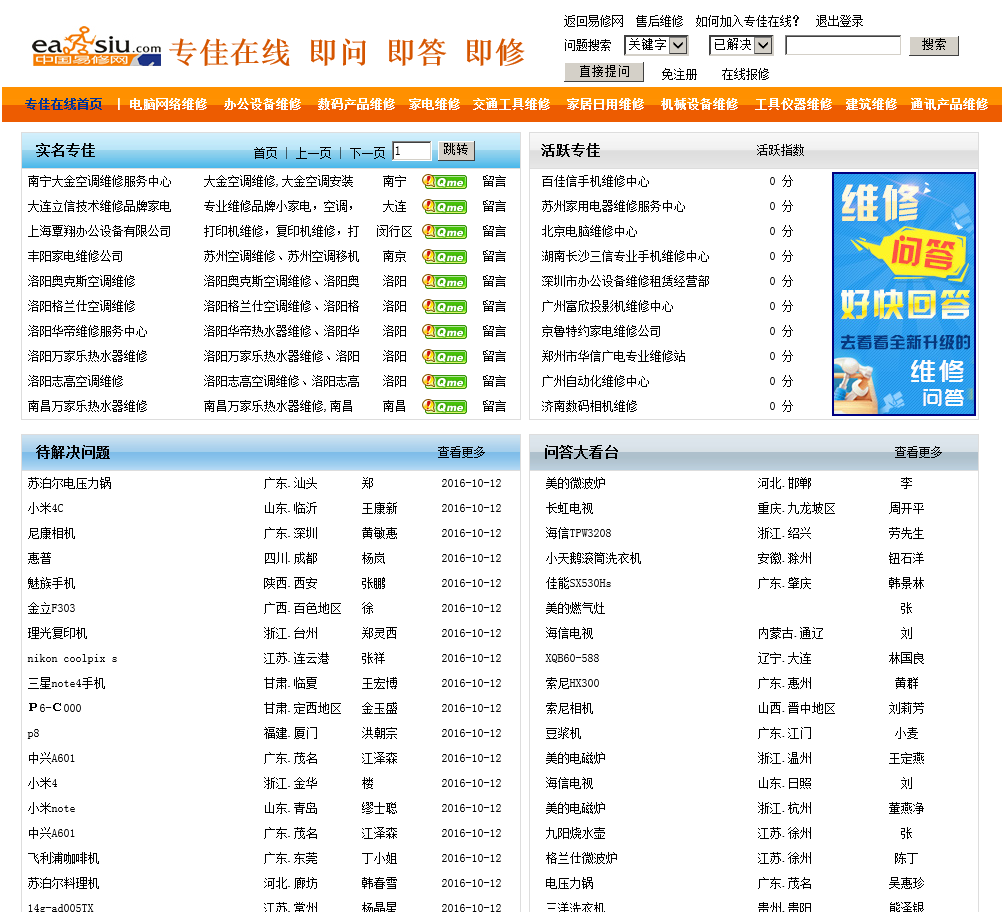This screenshot has height=912, width=1003.
Task: Open the 魅族手机 pending question
Action: tap(51, 583)
